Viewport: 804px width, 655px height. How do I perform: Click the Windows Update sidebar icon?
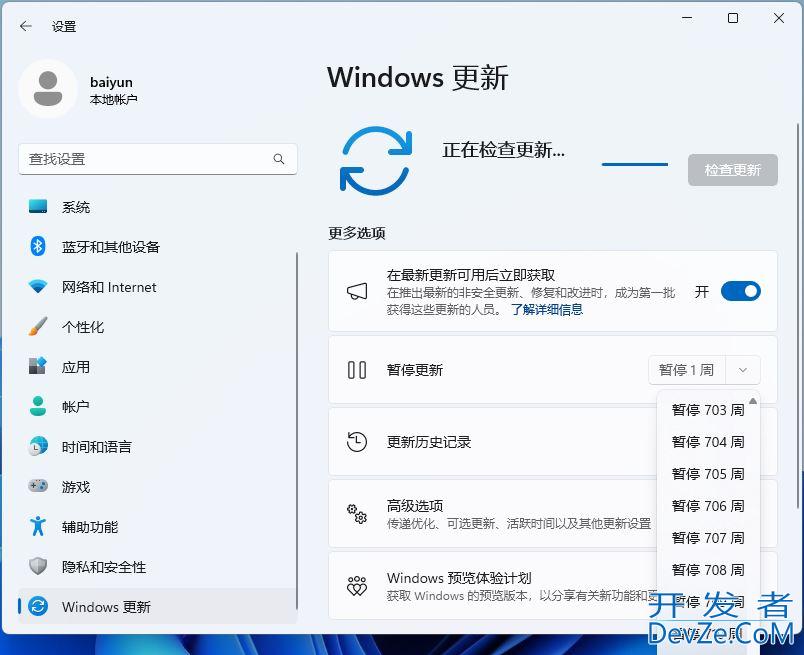tap(38, 606)
